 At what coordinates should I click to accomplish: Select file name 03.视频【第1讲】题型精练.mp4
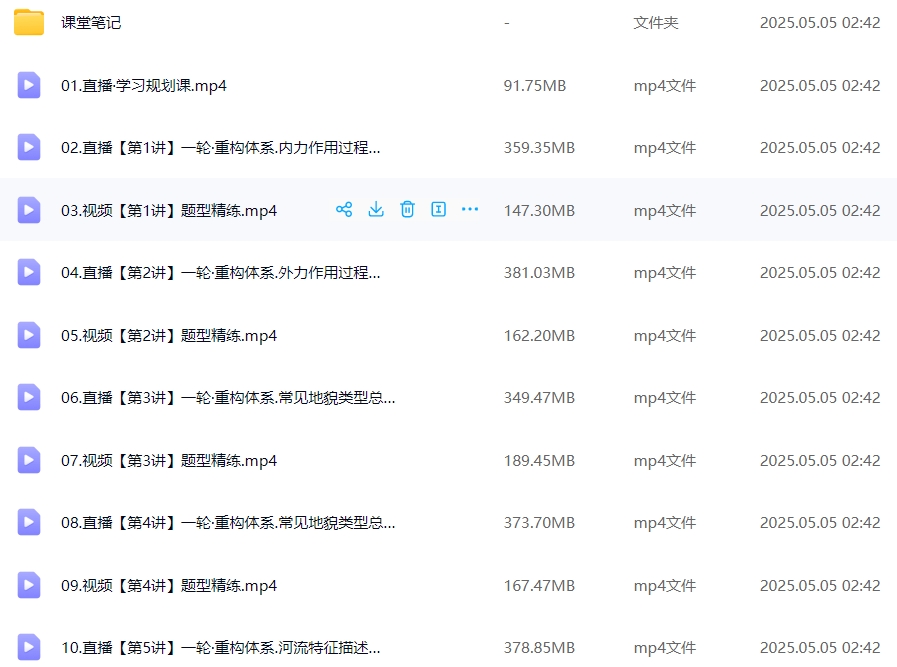point(169,211)
